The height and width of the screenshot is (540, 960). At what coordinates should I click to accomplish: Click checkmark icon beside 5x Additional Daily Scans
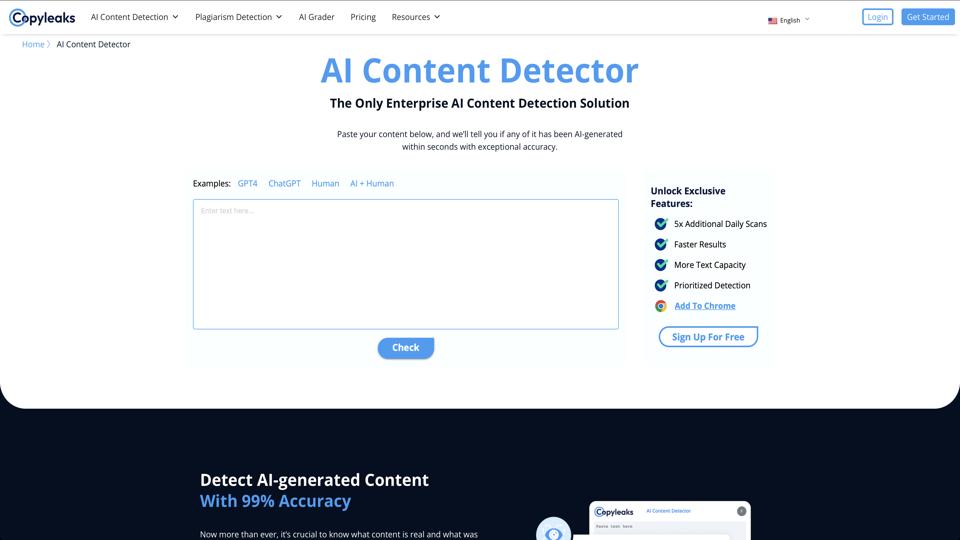pos(661,223)
